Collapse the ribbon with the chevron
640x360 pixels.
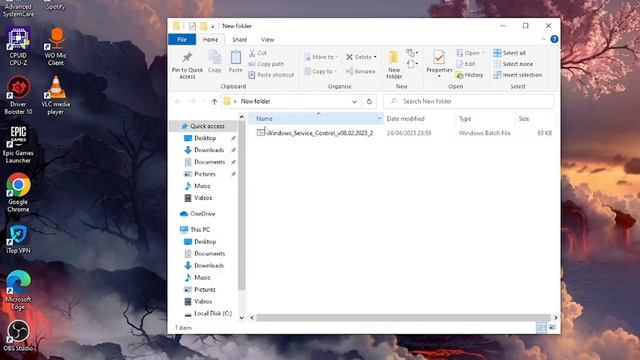(x=543, y=39)
